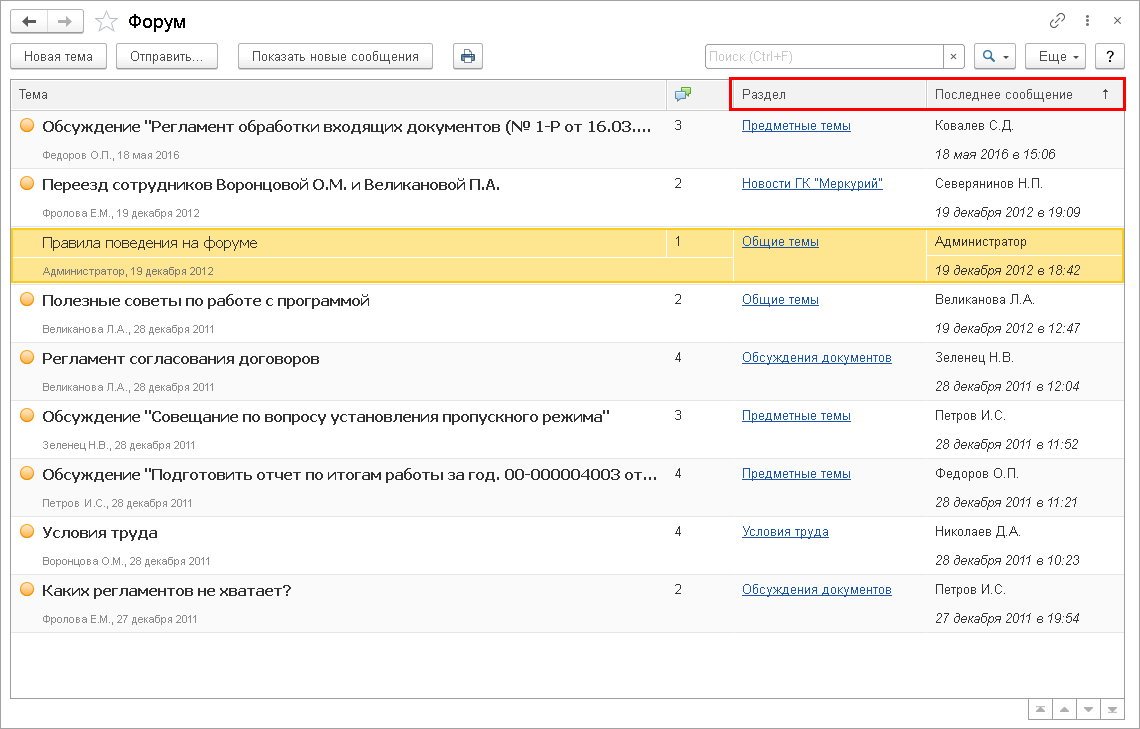Open the Еще dropdown menu
This screenshot has height=729, width=1140.
coord(1056,56)
